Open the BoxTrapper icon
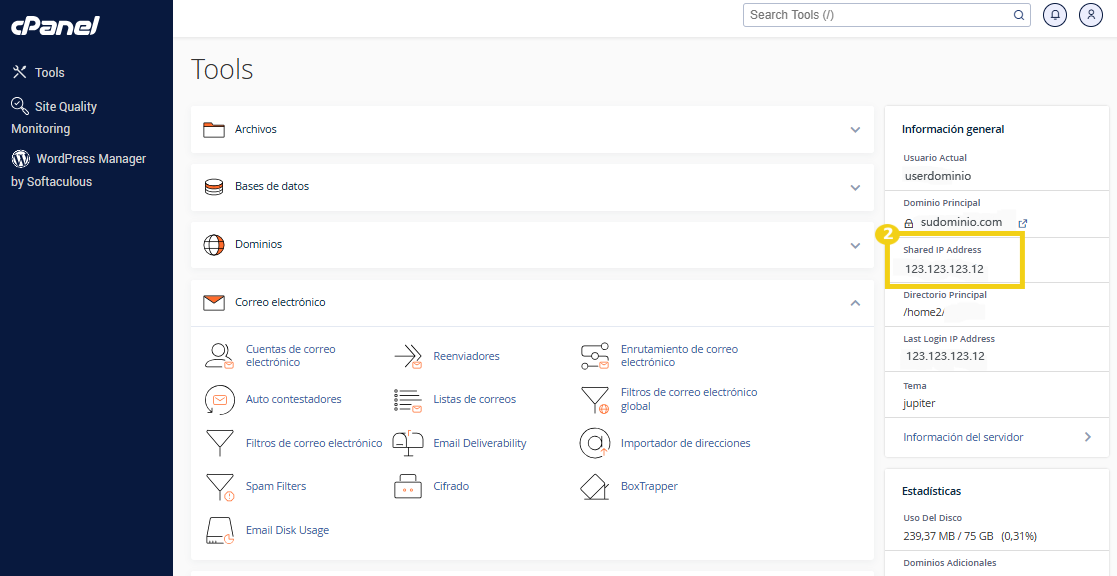Image resolution: width=1117 pixels, height=576 pixels. click(594, 487)
